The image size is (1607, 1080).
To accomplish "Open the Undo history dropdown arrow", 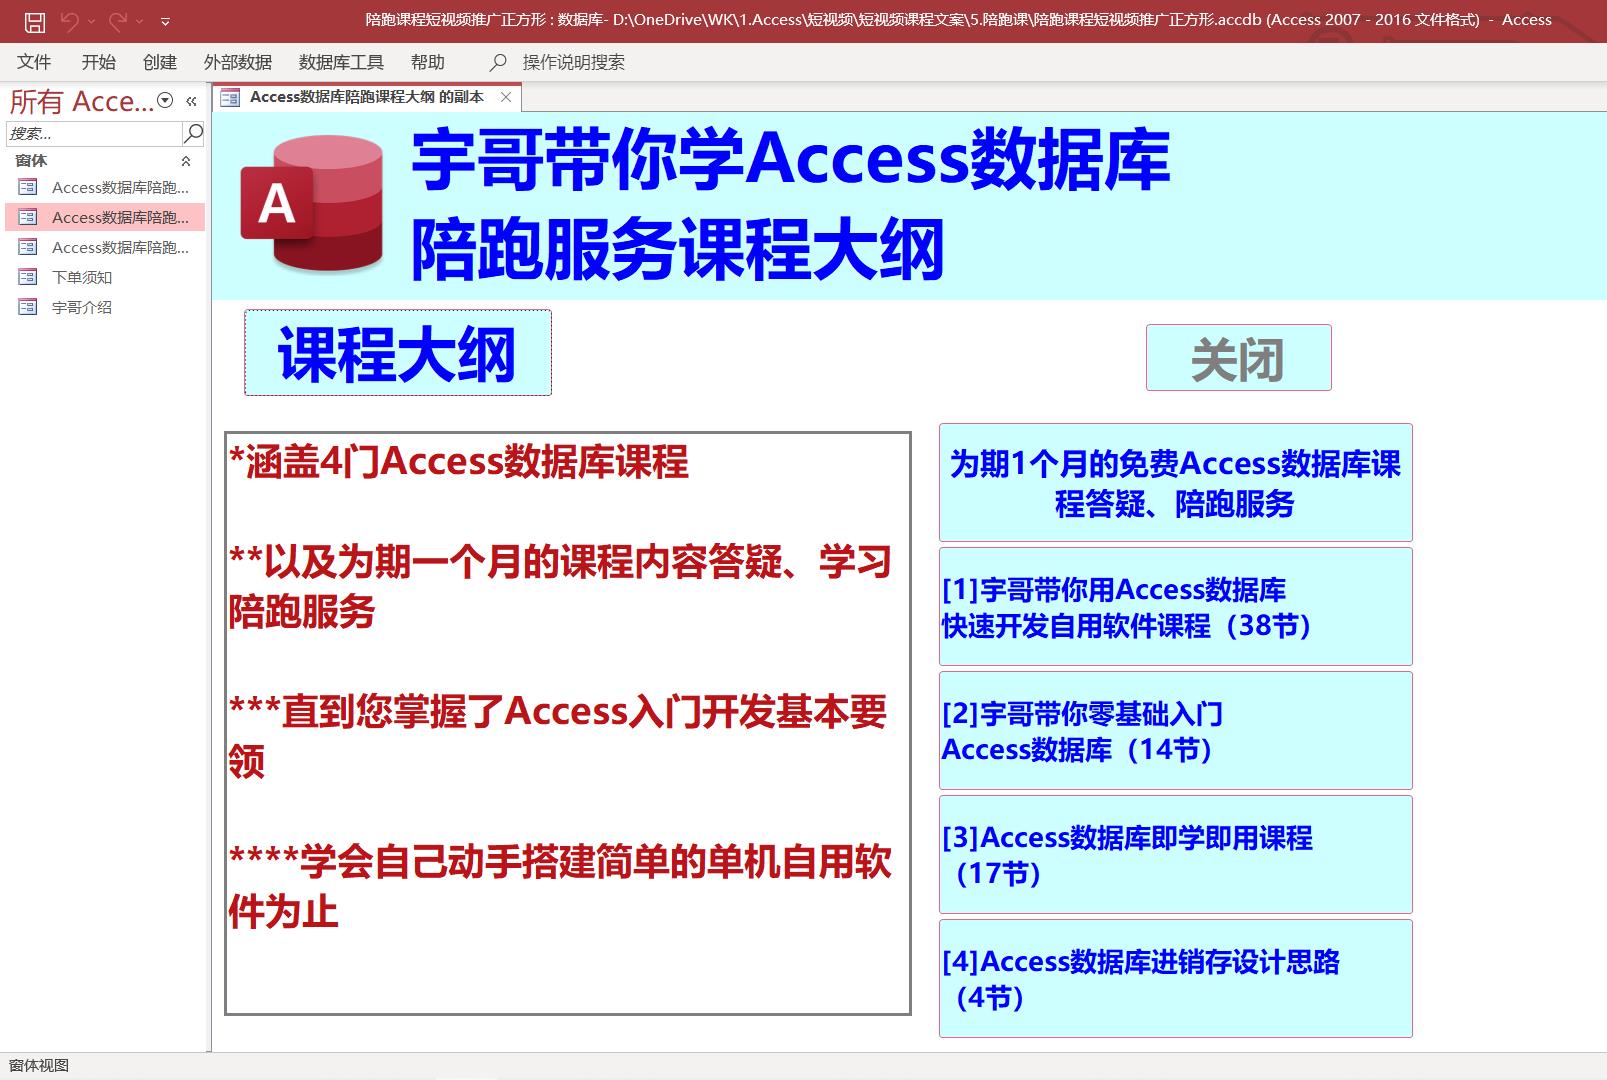I will click(x=91, y=21).
